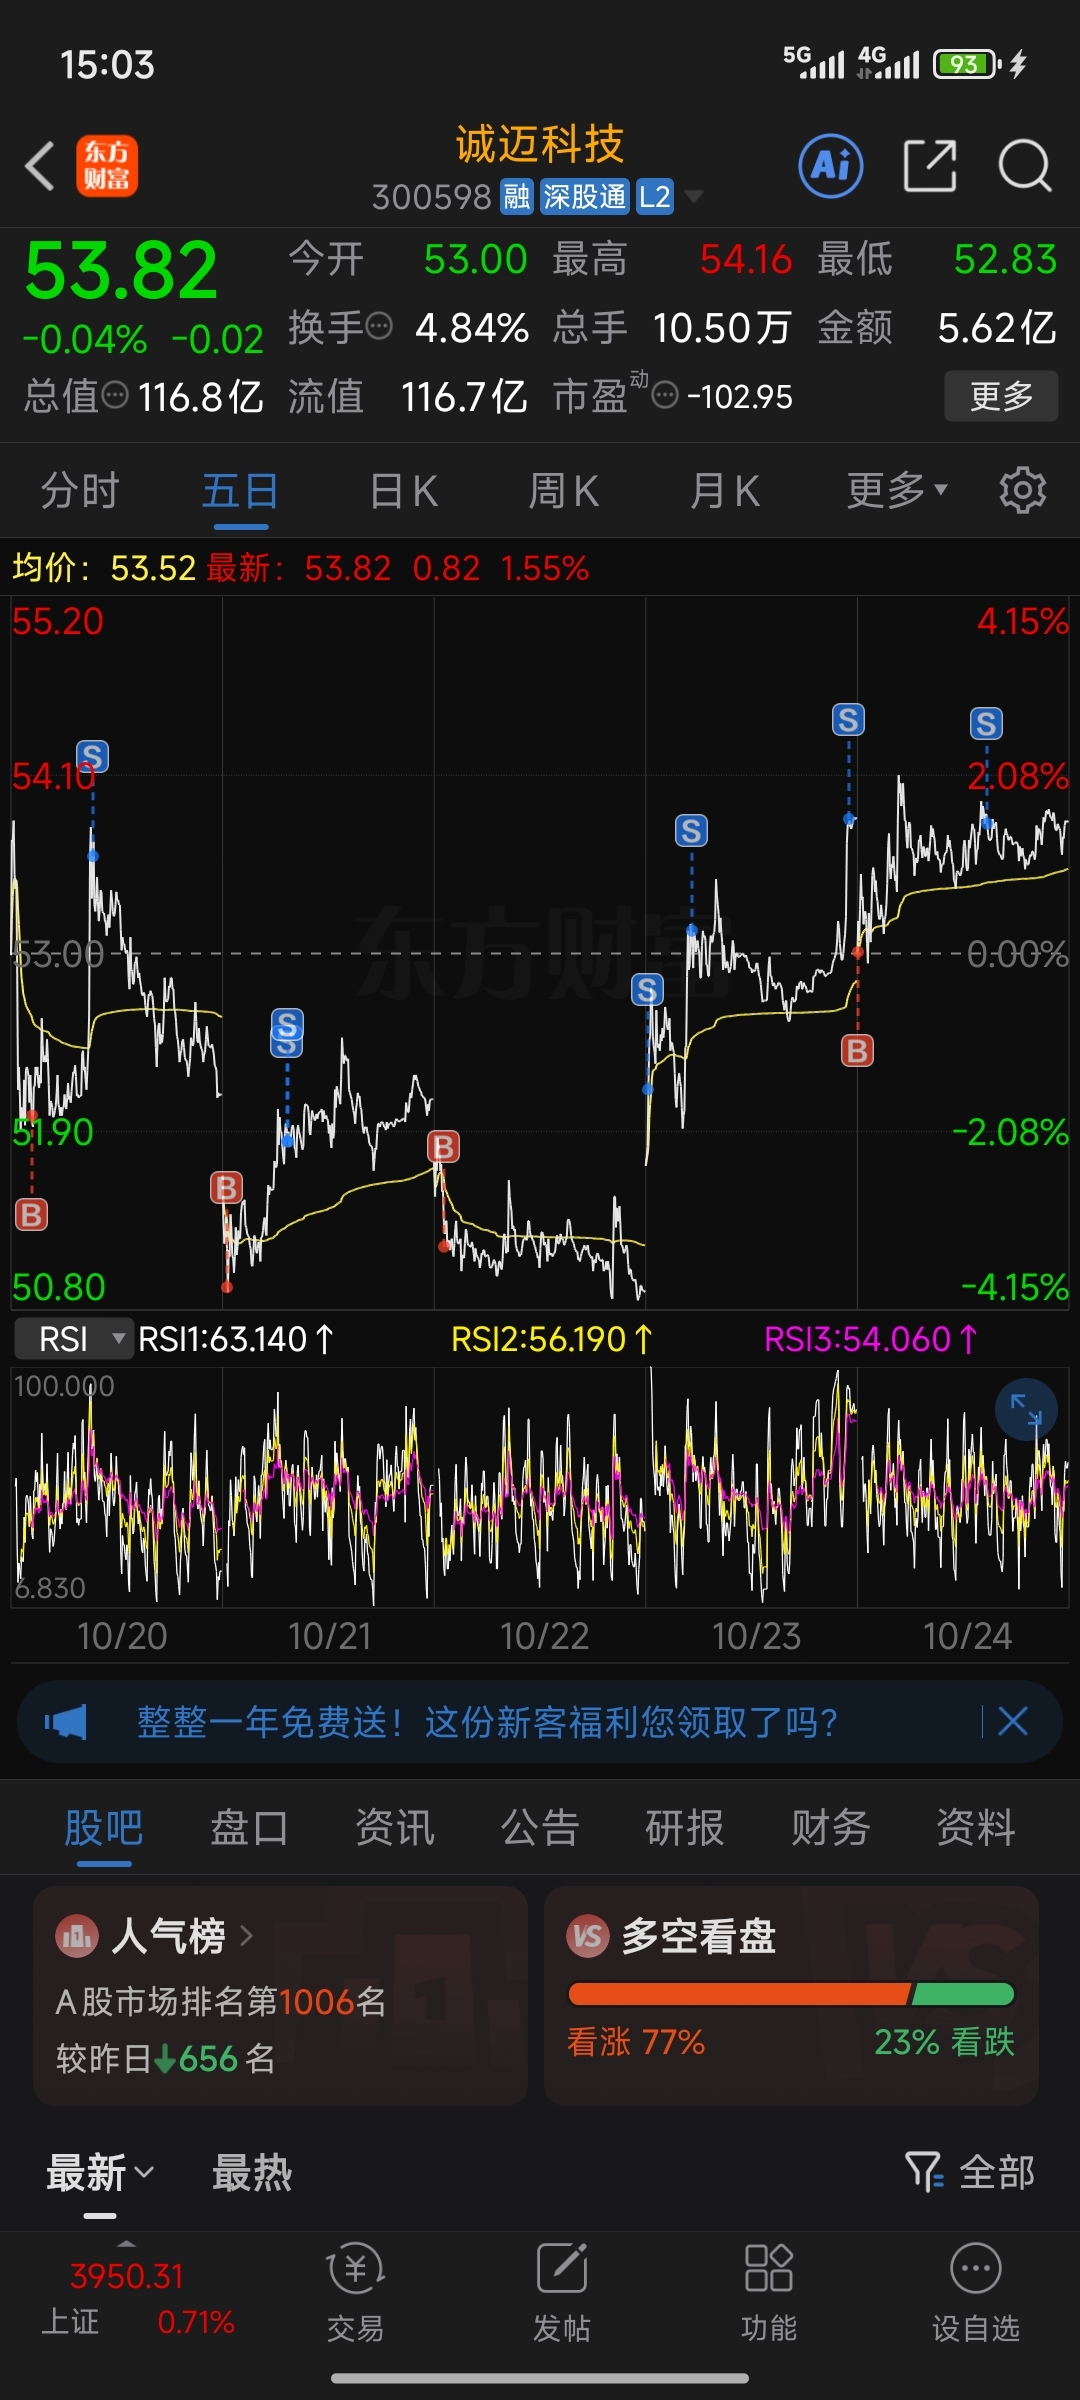
Task: Open the 公告 tab
Action: [x=540, y=1827]
